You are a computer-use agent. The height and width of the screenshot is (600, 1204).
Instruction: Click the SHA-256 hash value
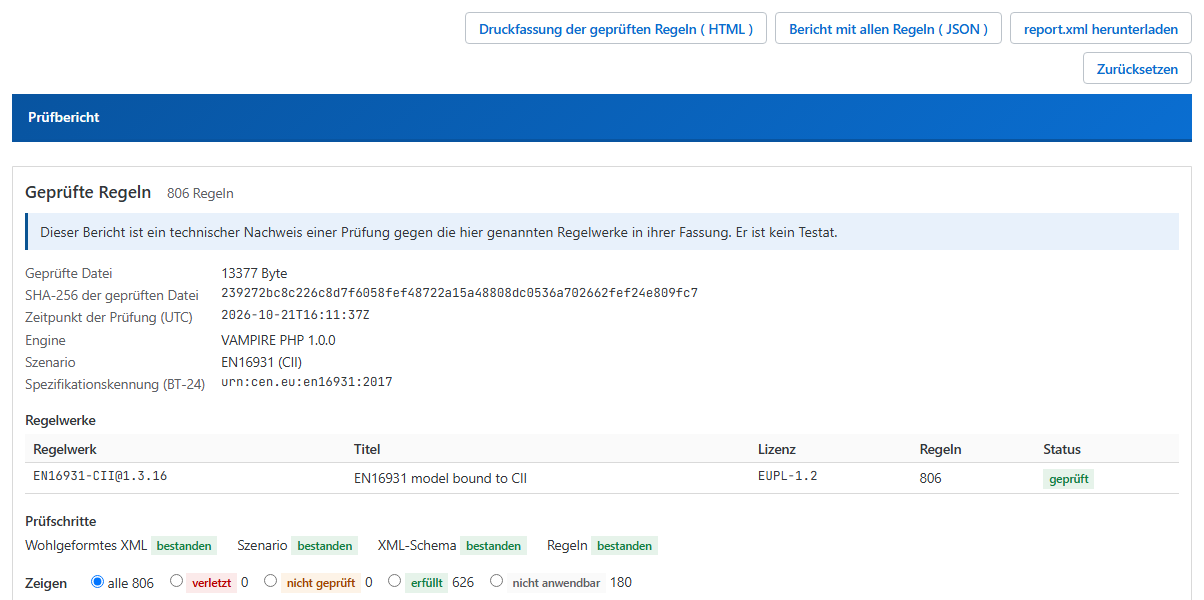click(459, 293)
